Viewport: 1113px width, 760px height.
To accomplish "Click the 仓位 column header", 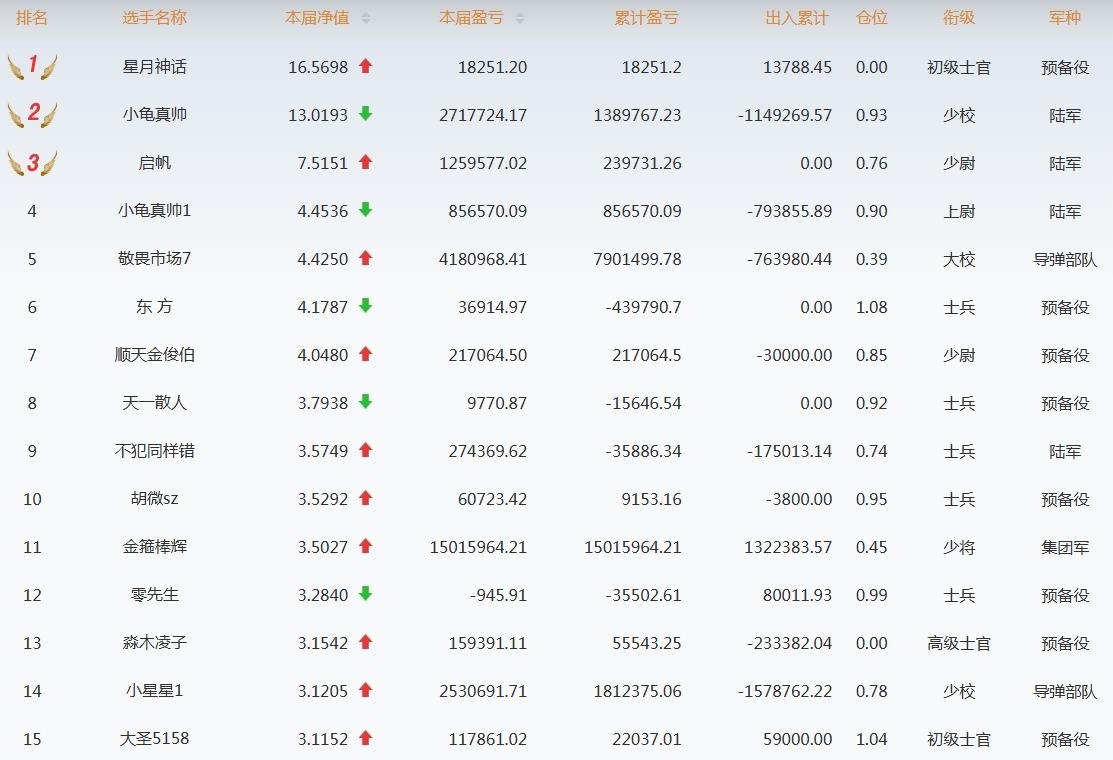I will [x=872, y=18].
